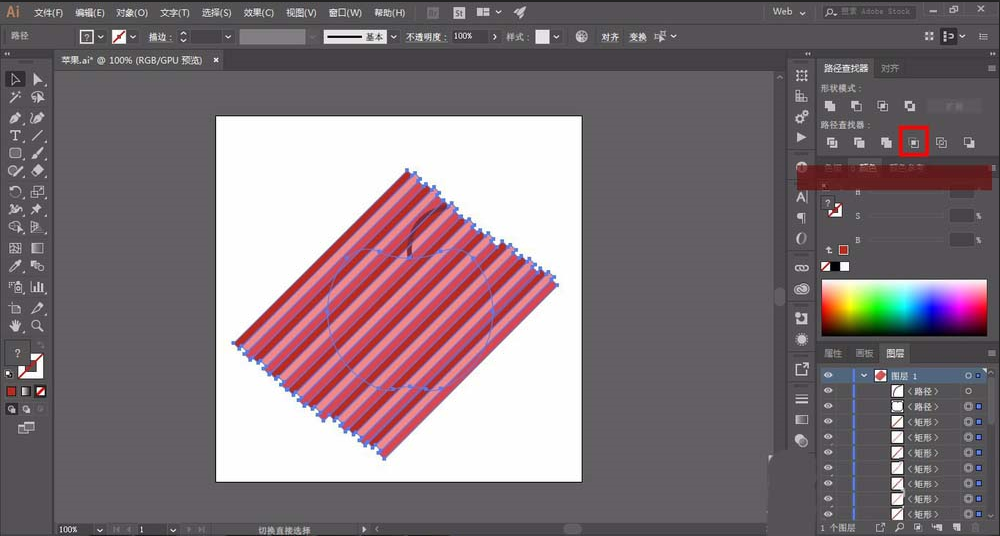Select the Curvature tool
Image resolution: width=1000 pixels, height=536 pixels.
[38, 118]
